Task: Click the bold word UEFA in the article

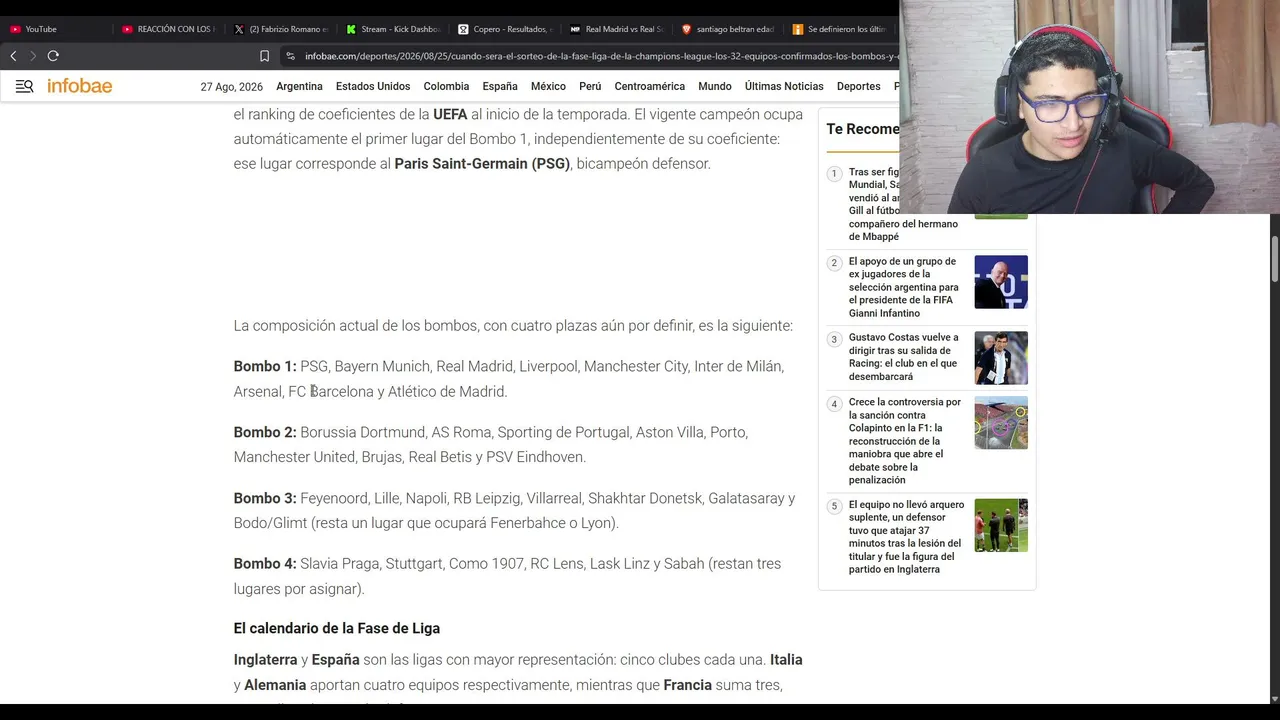Action: [450, 114]
